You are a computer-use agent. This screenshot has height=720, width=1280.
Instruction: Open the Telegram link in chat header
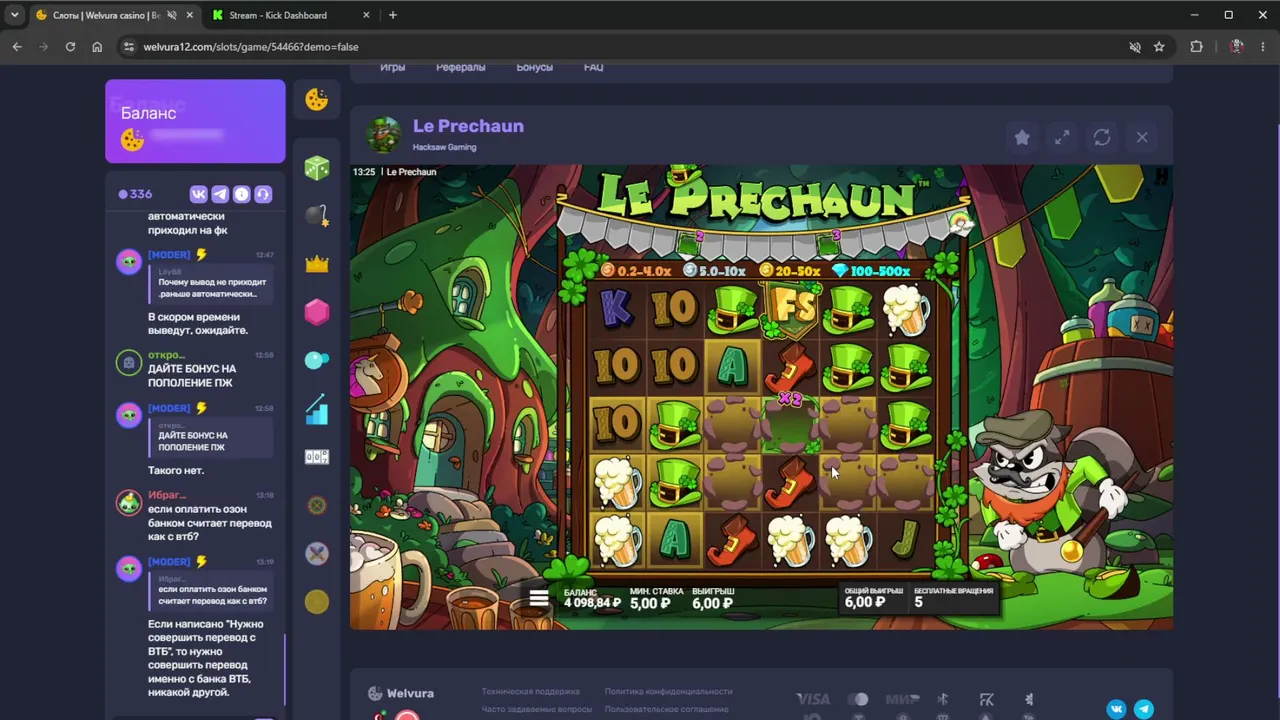tap(220, 194)
